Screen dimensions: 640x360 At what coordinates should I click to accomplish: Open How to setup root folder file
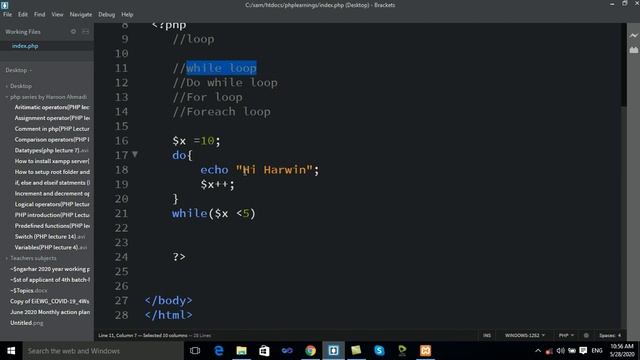(x=52, y=172)
